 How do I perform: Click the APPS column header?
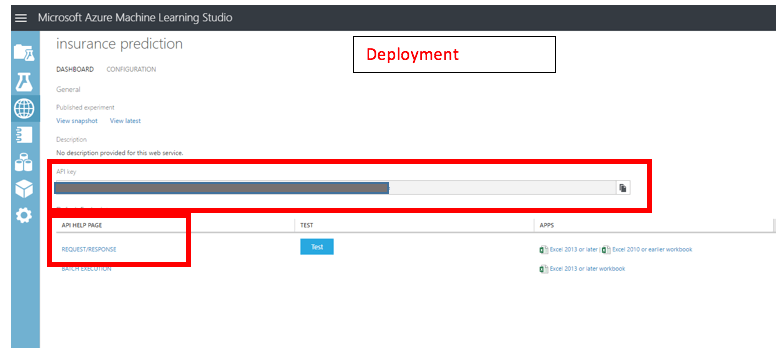tap(547, 225)
